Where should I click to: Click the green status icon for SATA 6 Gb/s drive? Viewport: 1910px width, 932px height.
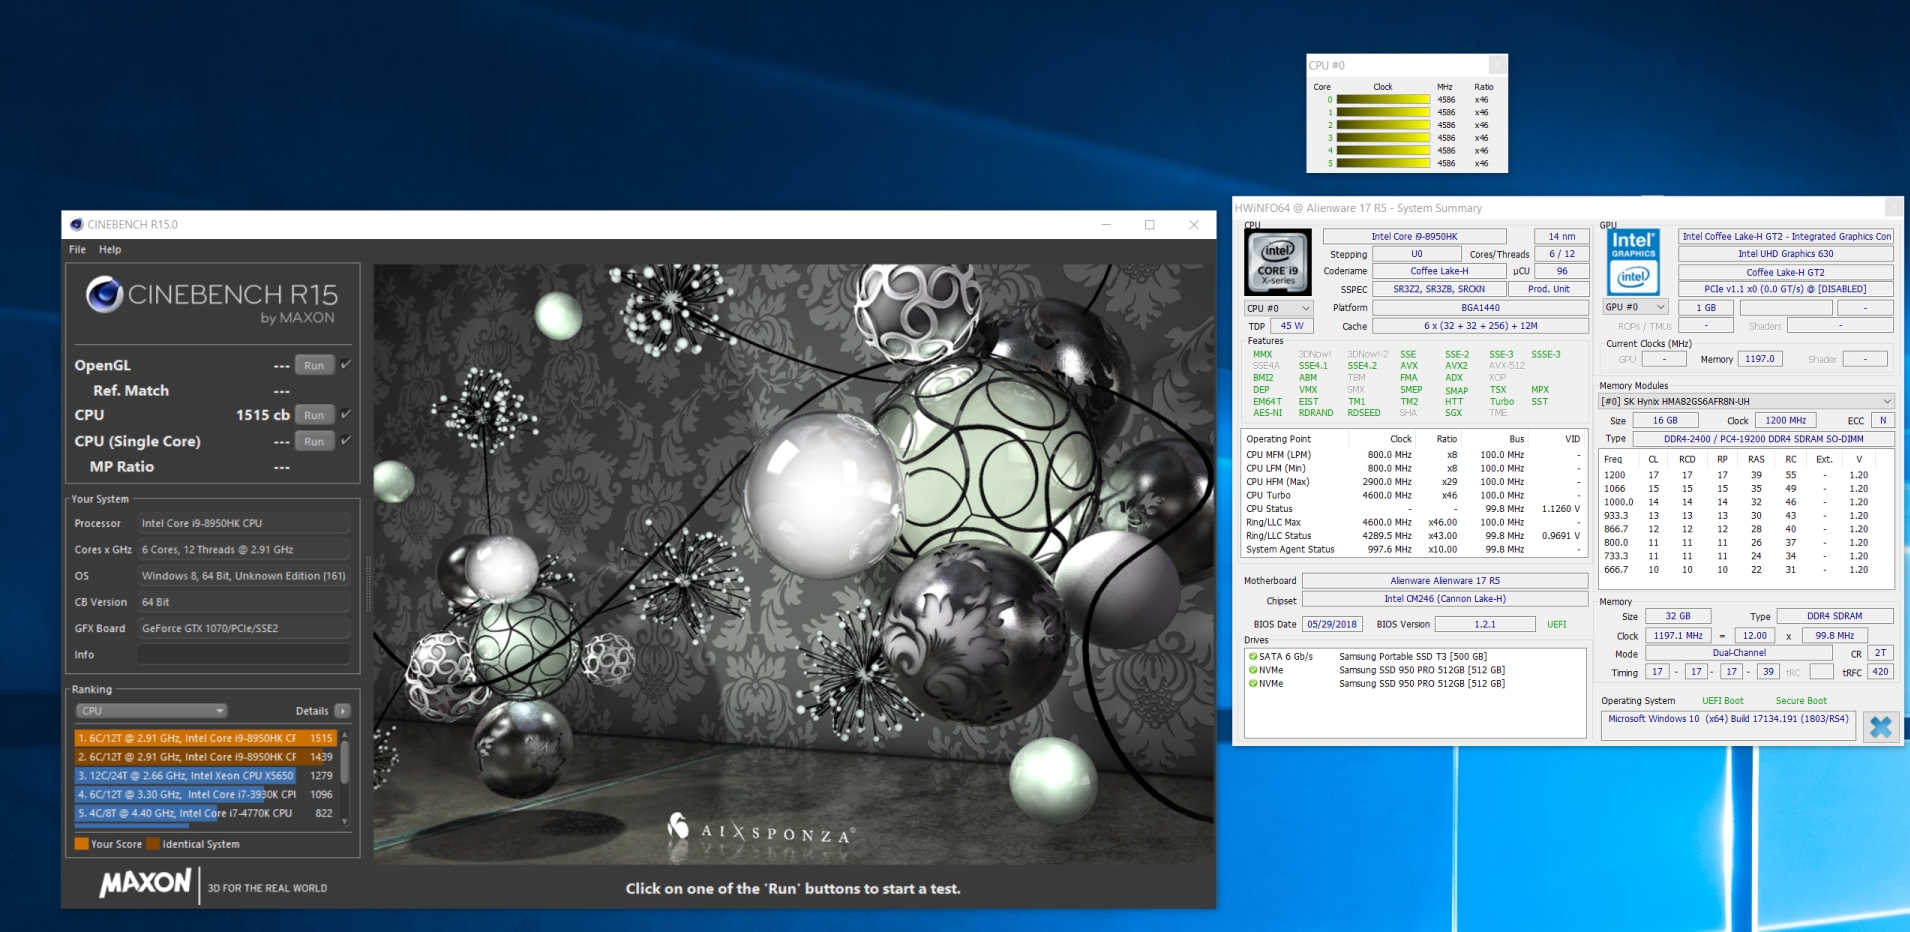point(1252,657)
